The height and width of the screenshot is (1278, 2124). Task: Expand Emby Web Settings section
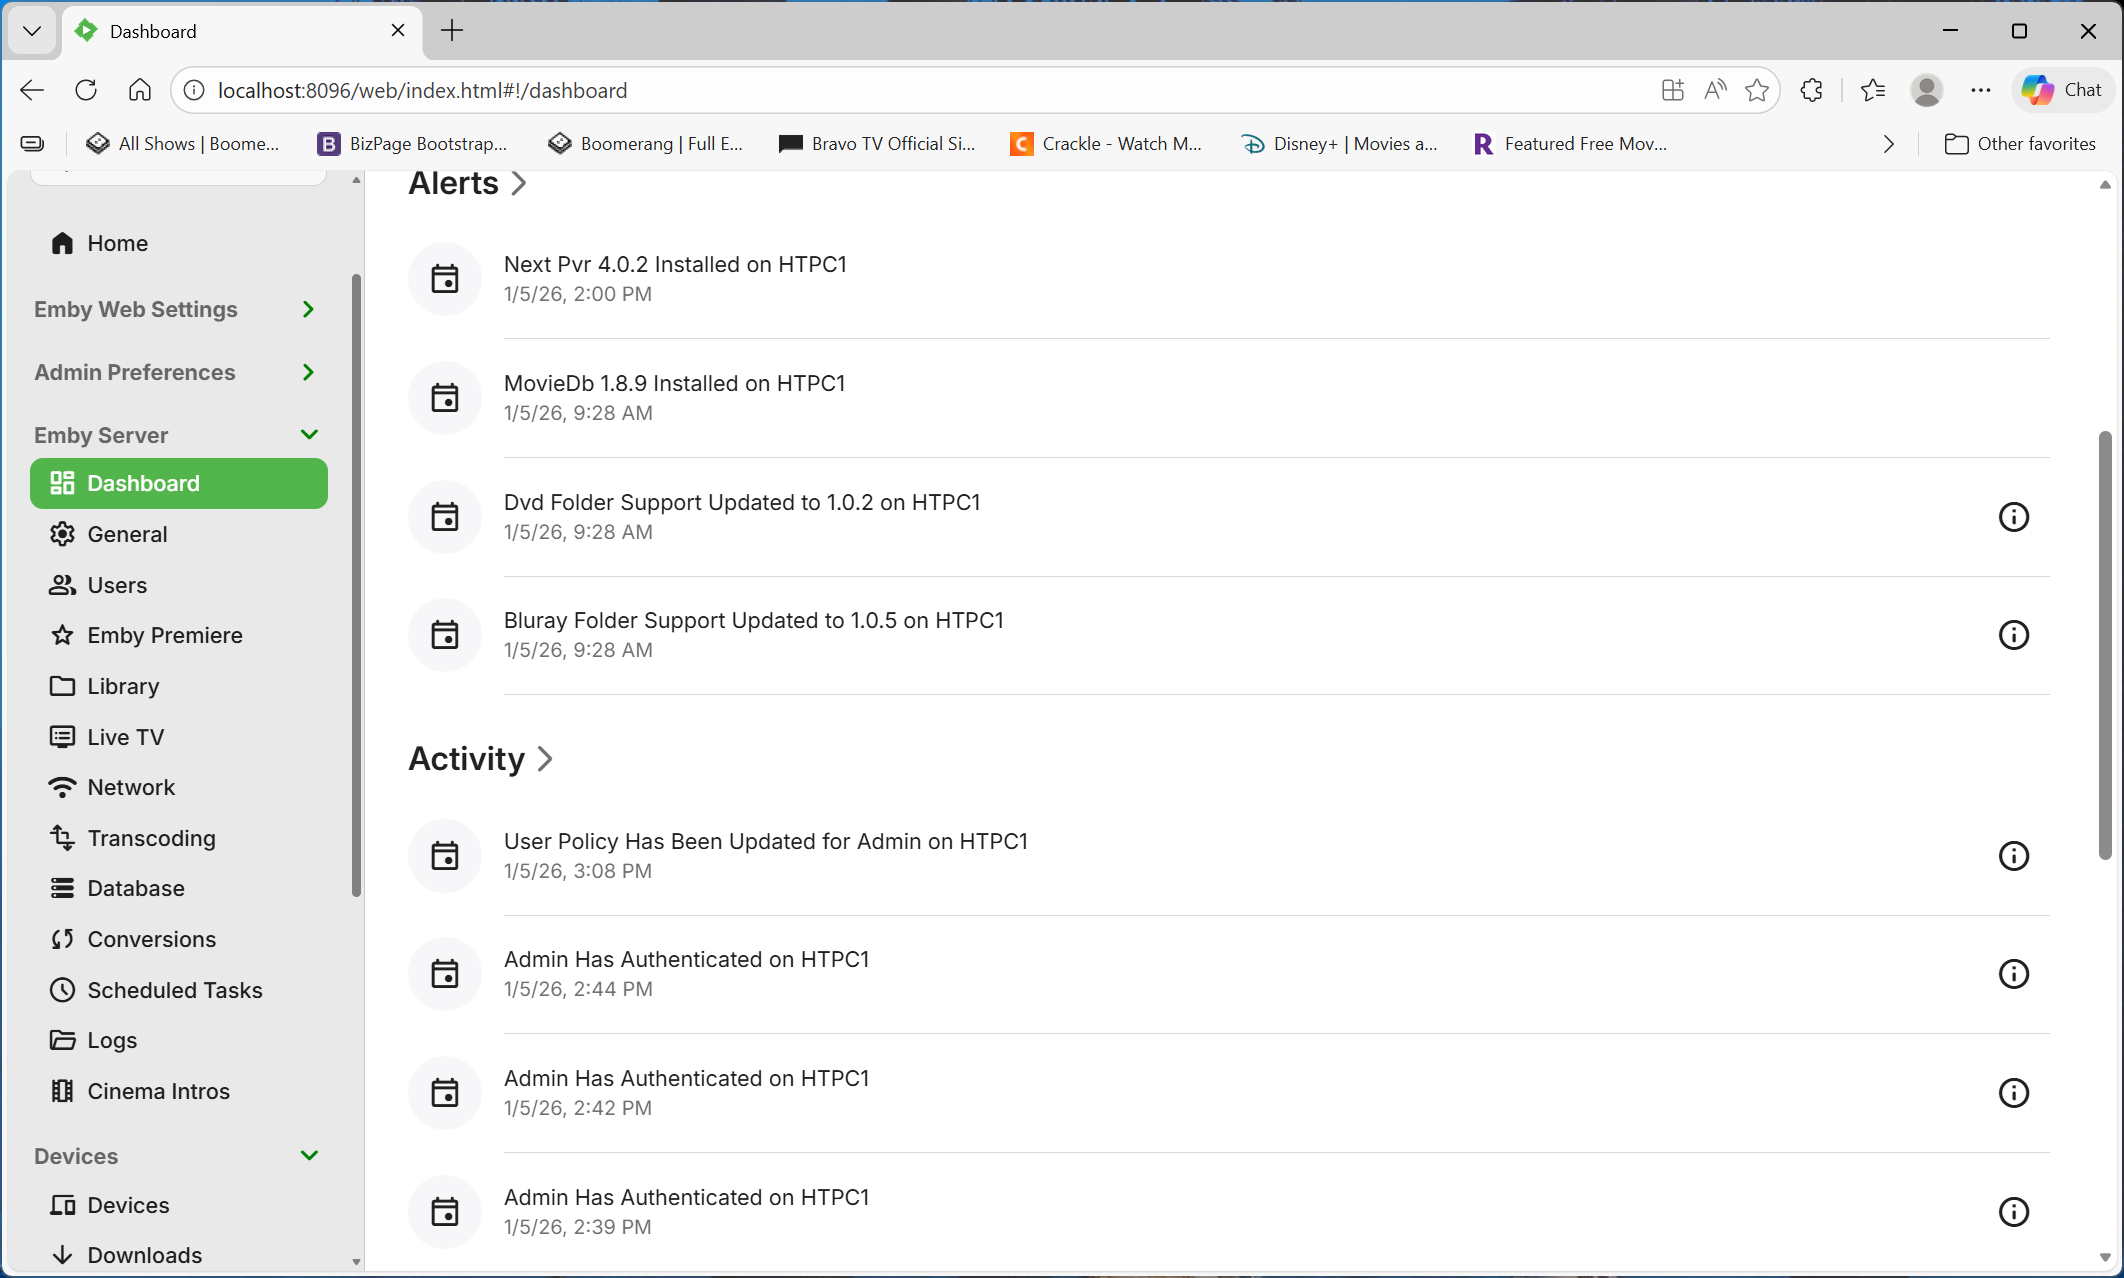pos(308,309)
